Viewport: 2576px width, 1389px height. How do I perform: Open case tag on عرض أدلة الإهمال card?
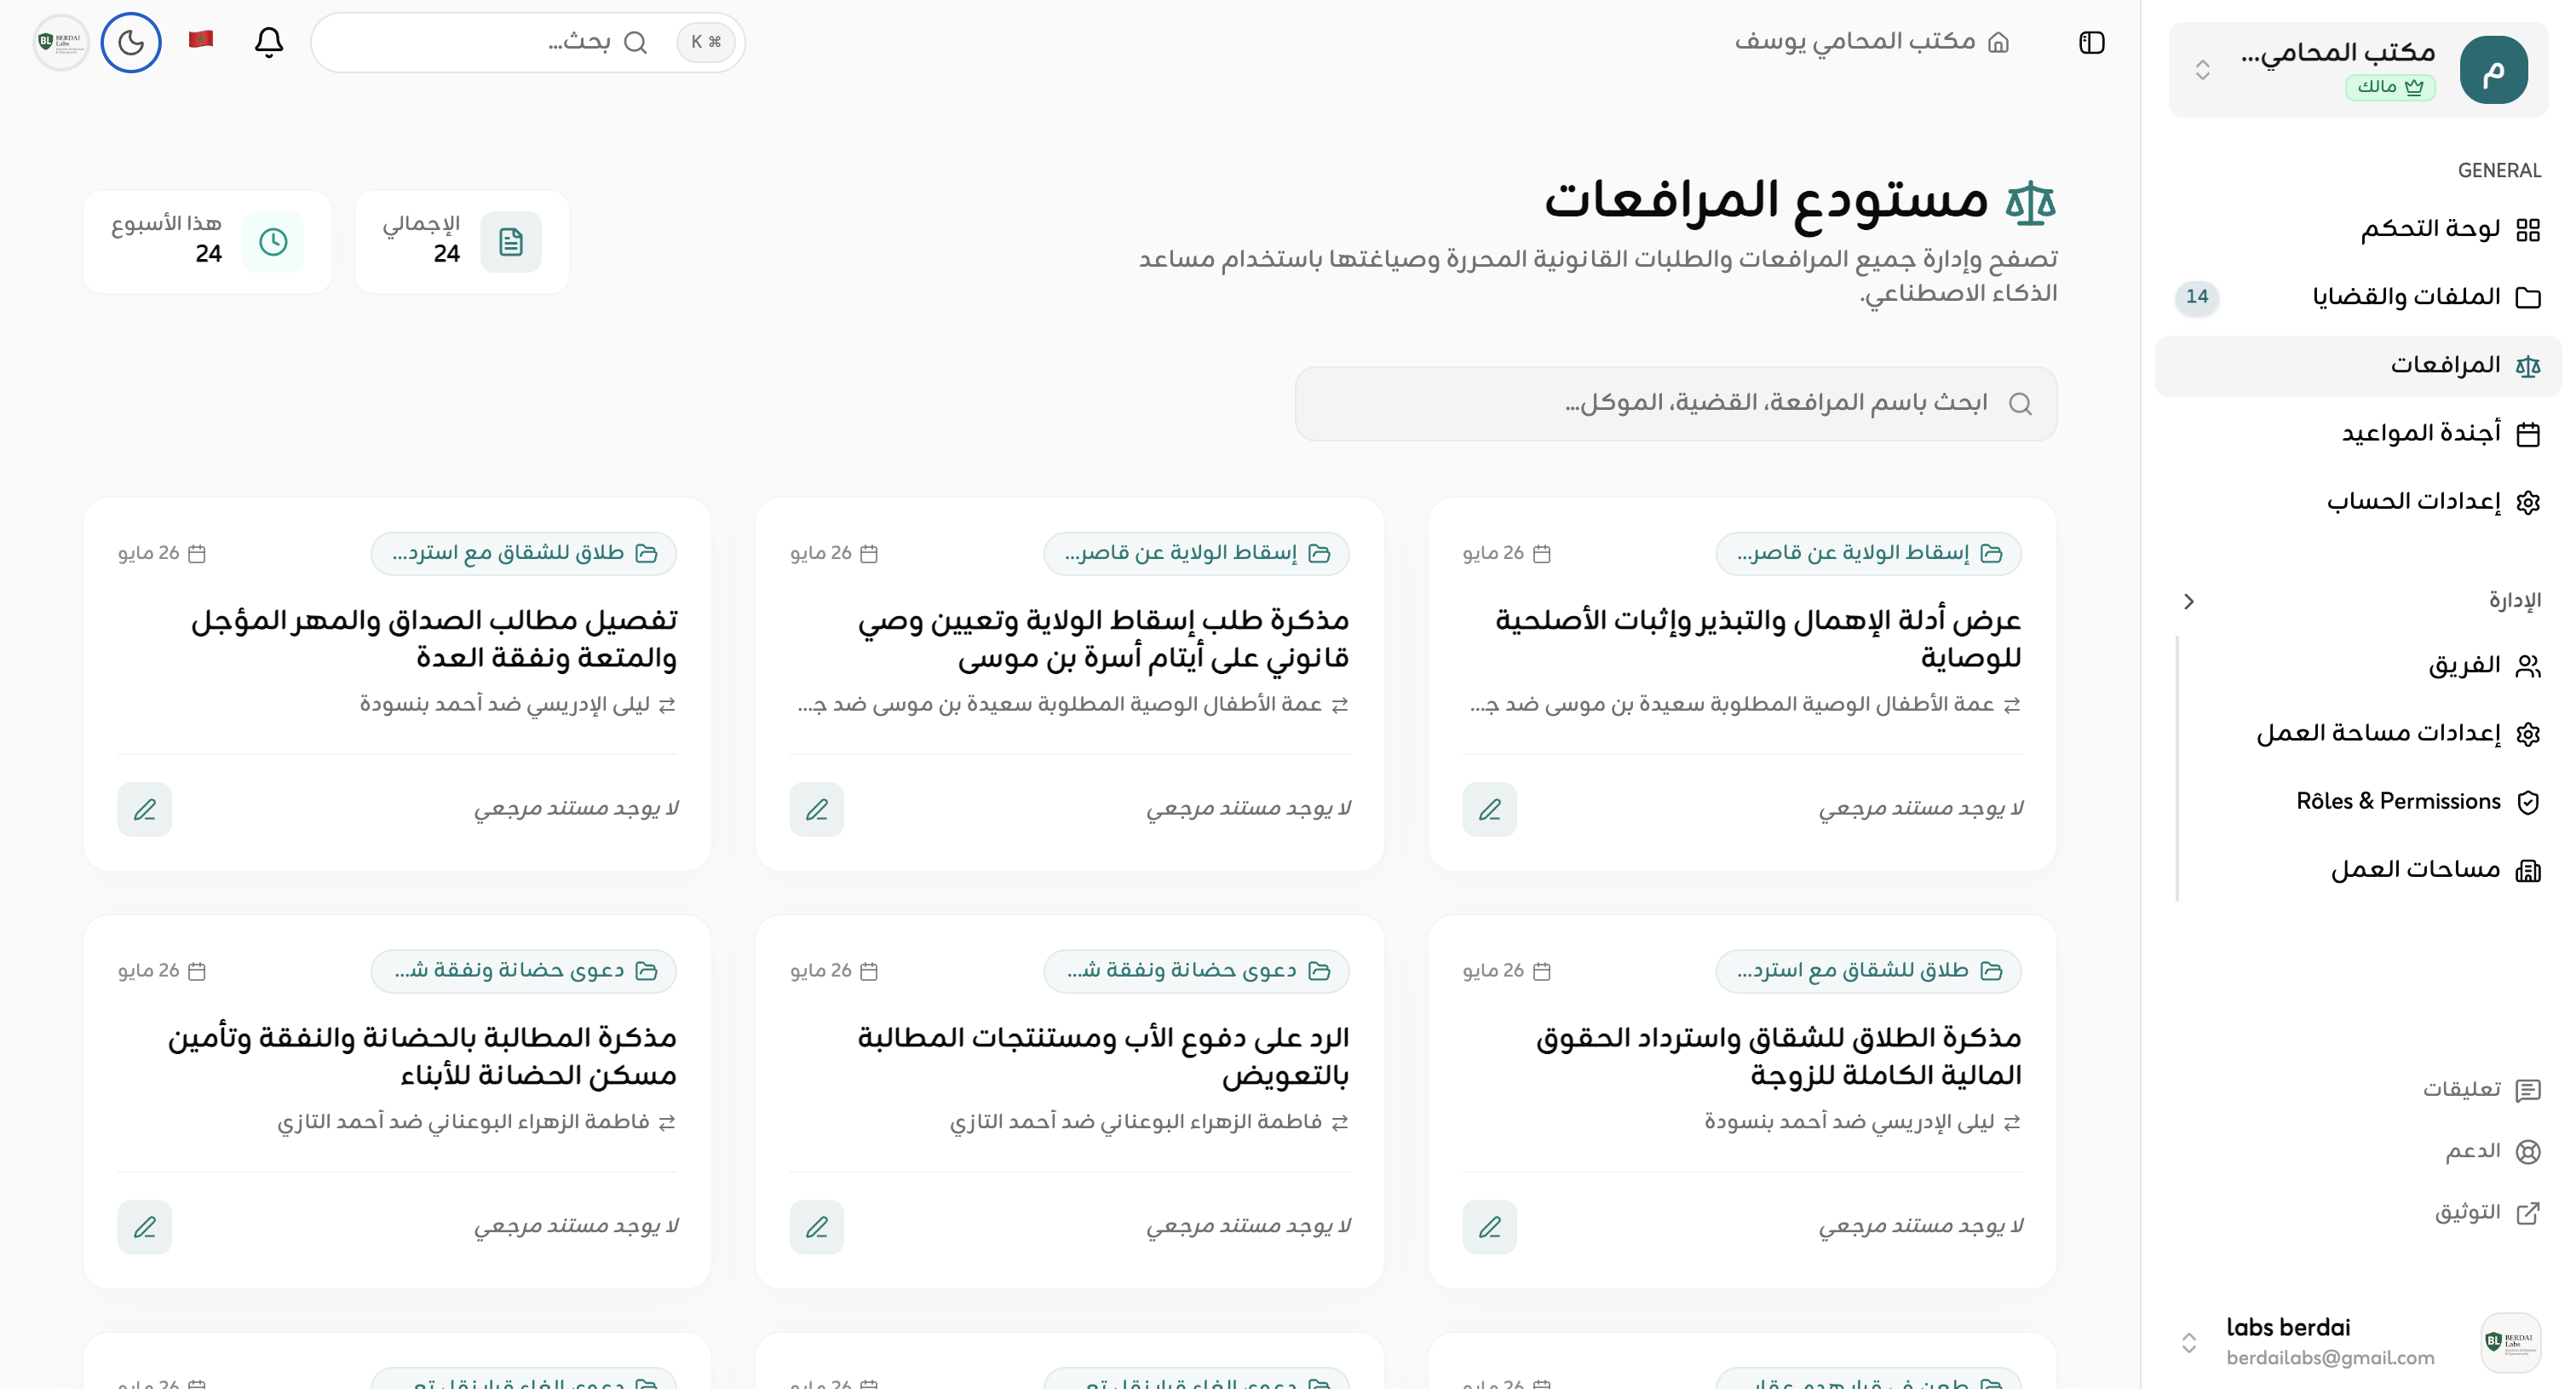1868,553
